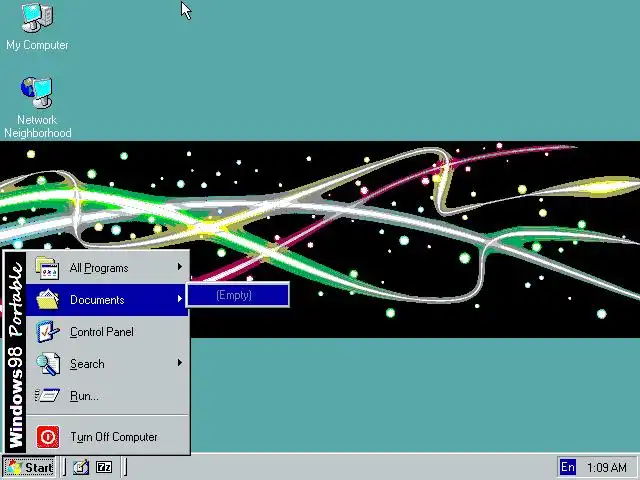
Task: Launch the 7z quick launch icon
Action: [104, 467]
